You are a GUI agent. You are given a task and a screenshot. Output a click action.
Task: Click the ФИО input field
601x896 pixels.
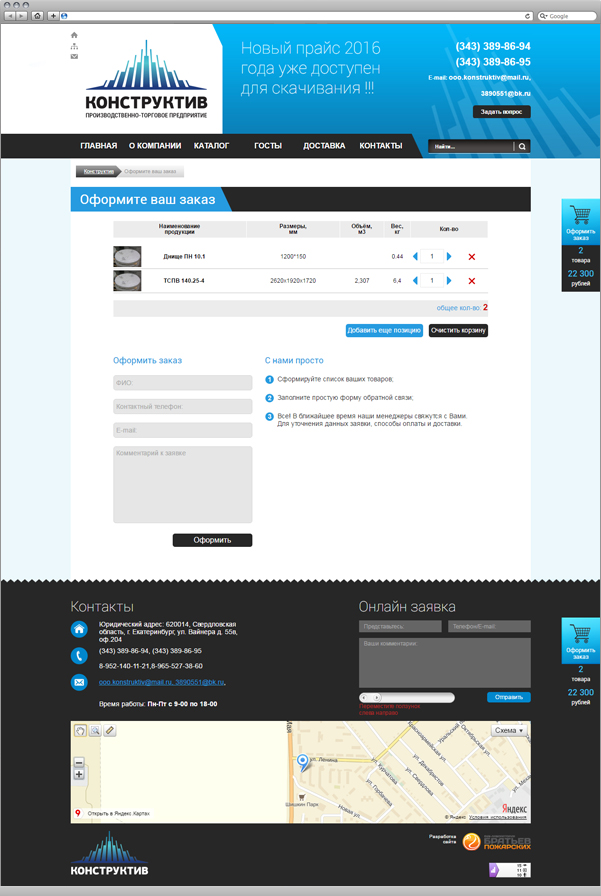point(183,383)
